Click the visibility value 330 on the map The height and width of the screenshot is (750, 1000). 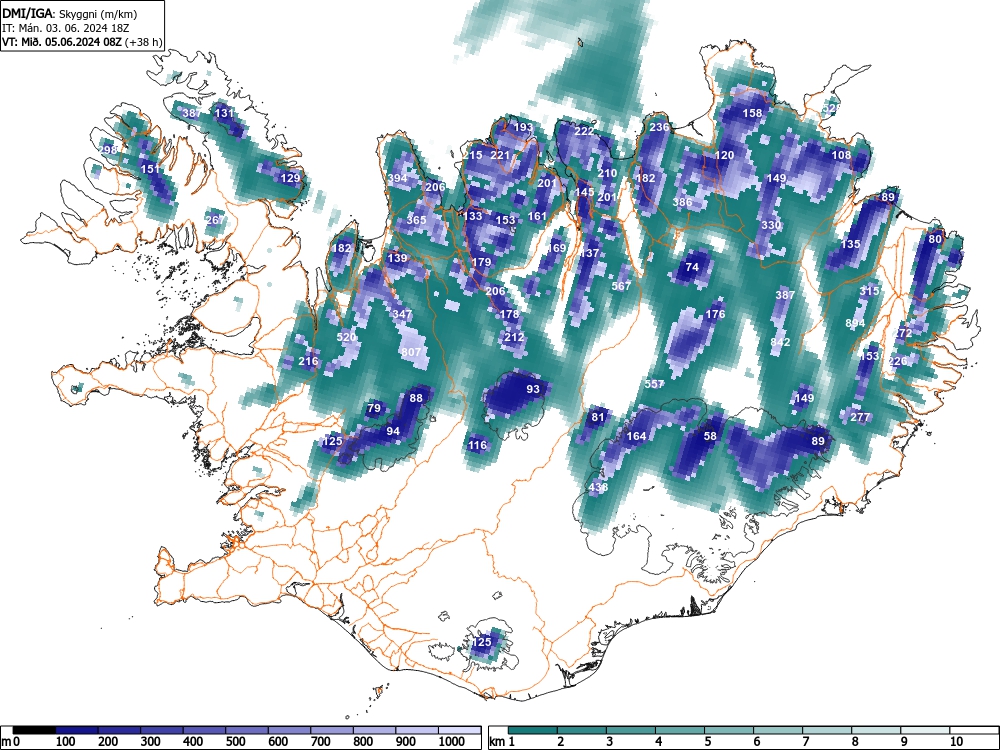point(771,225)
